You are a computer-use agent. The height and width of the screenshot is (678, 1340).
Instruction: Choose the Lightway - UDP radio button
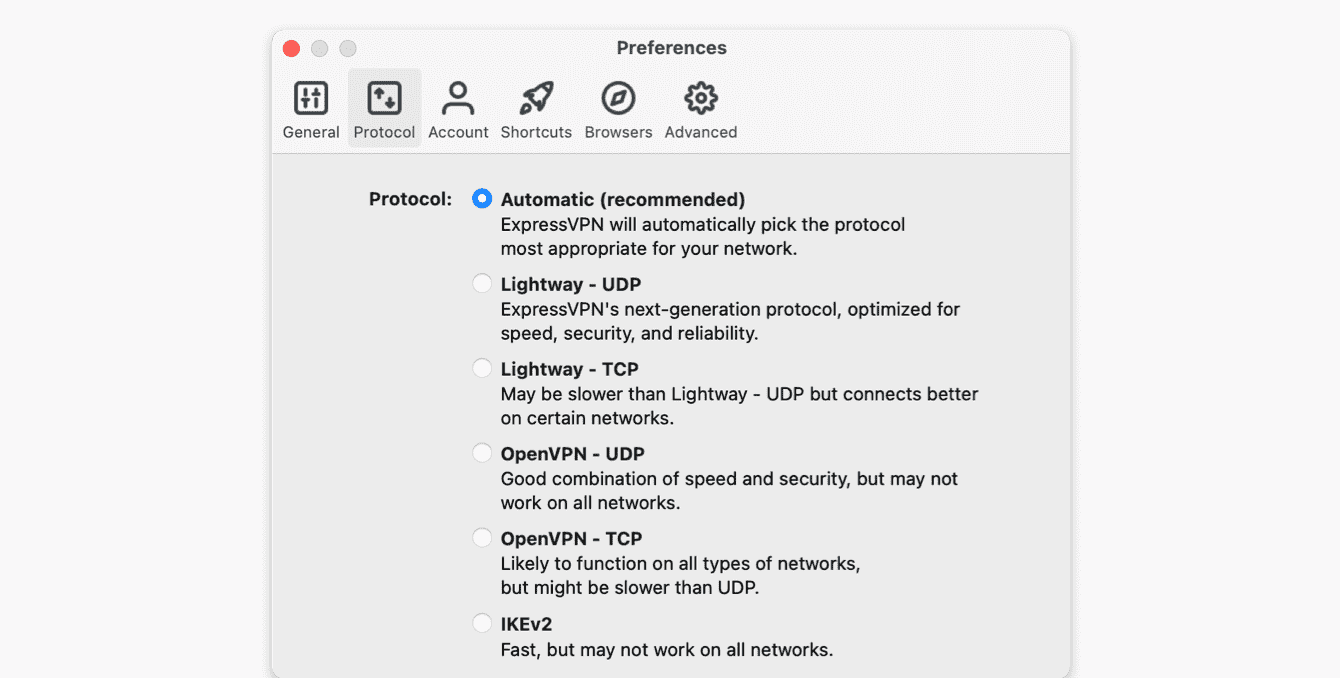coord(482,284)
